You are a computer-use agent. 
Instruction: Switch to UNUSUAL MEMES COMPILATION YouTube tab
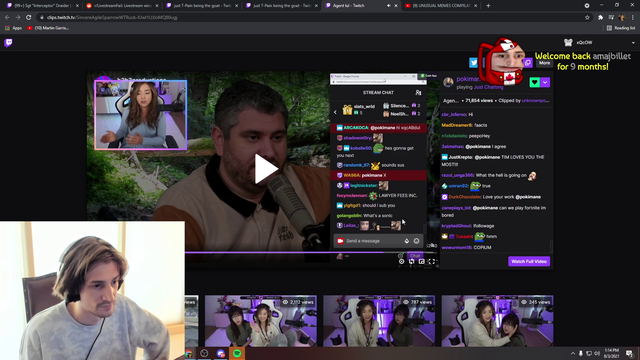[441, 6]
